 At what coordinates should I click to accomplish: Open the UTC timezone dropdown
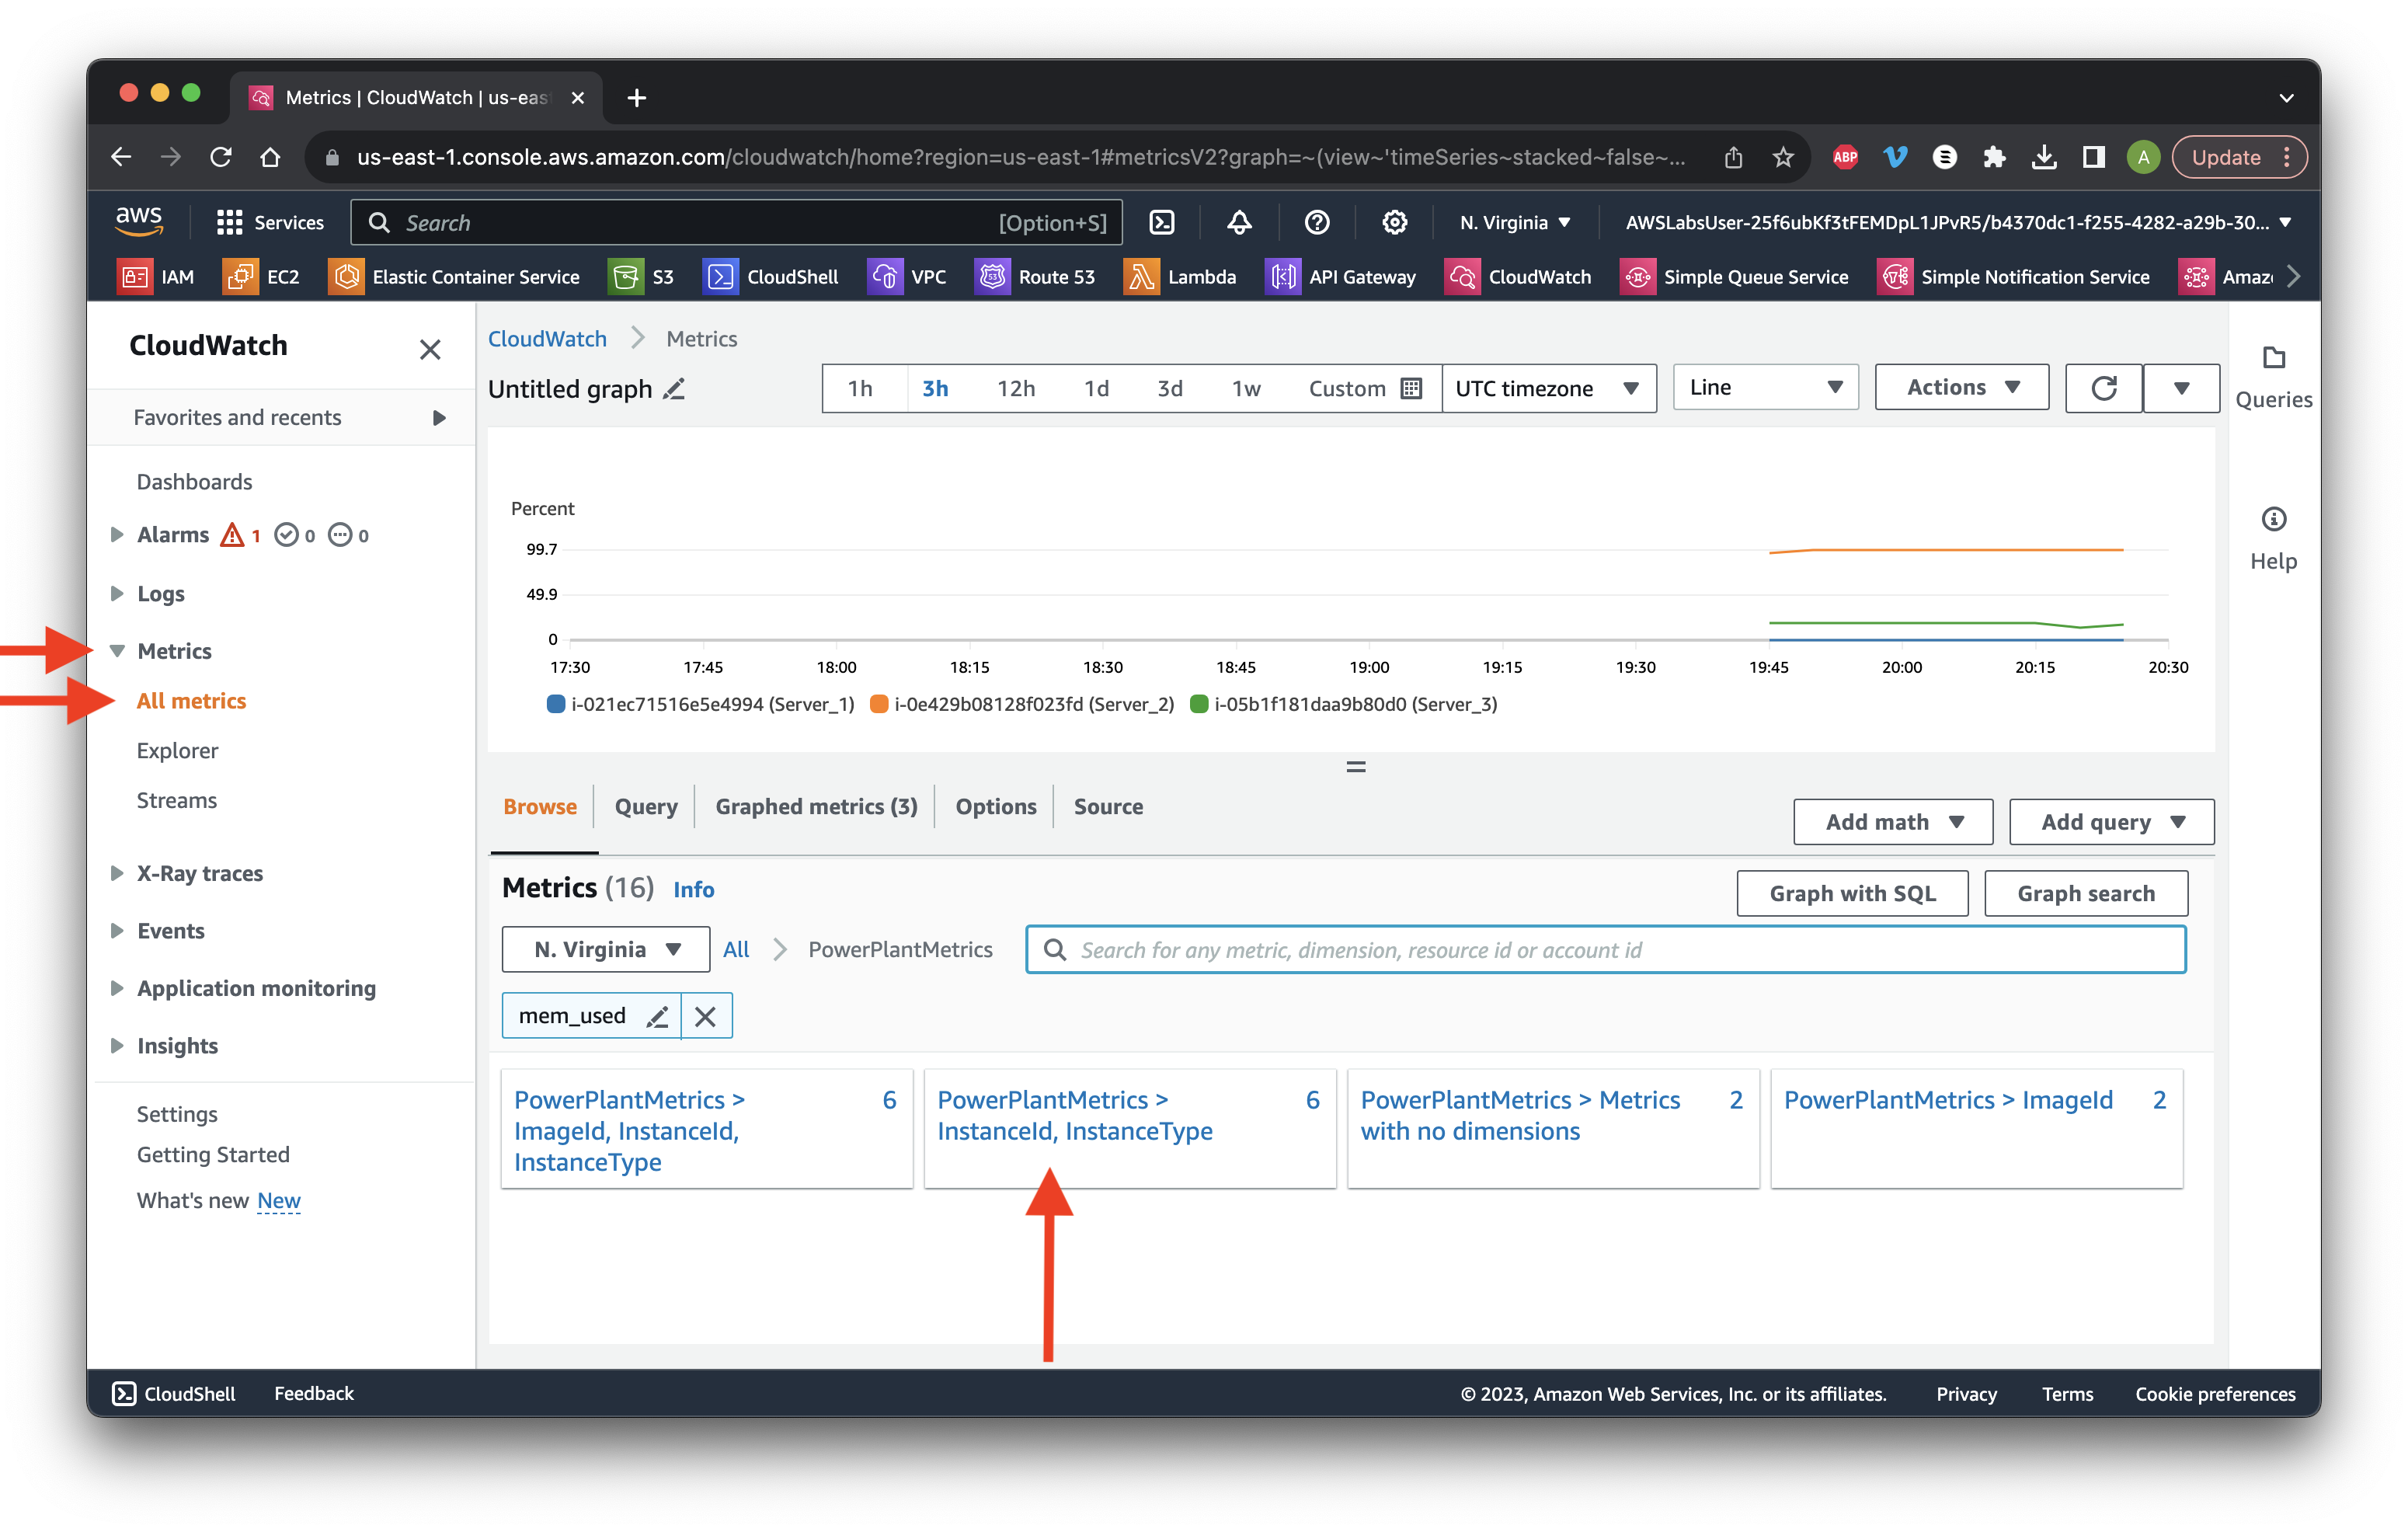point(1548,388)
